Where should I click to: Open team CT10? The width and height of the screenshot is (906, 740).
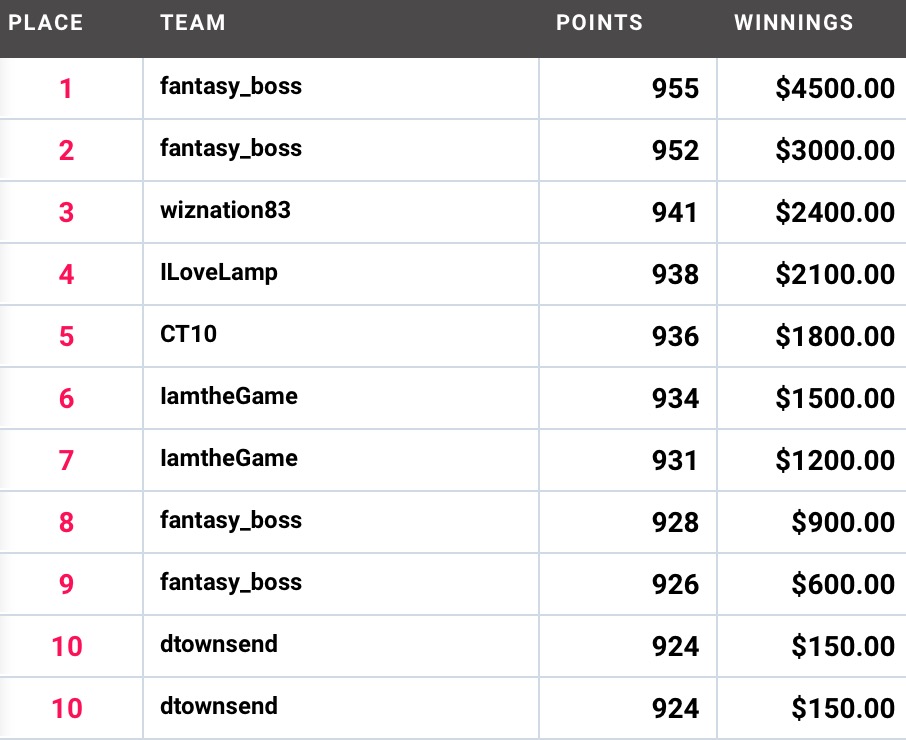coord(188,334)
